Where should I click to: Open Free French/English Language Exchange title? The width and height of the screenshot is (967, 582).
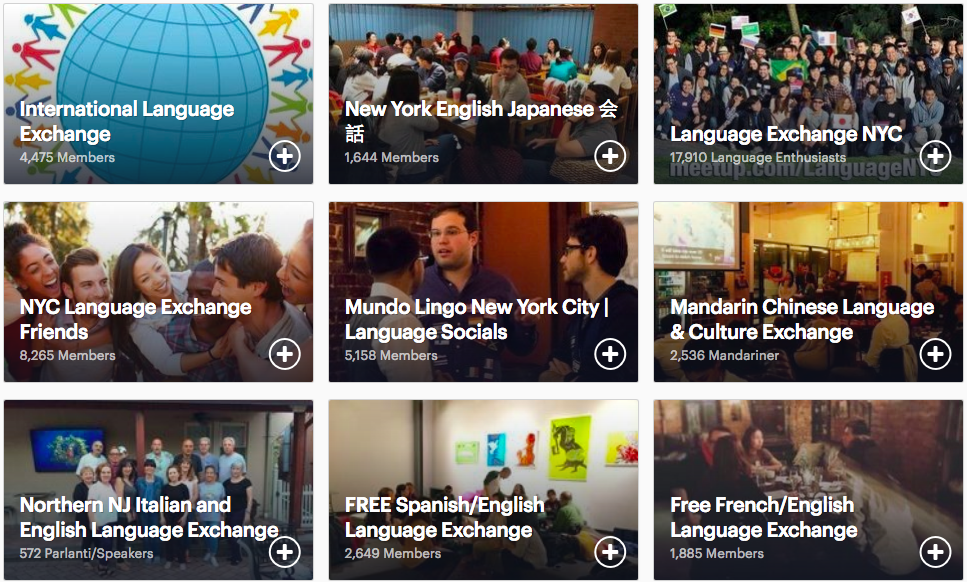pyautogui.click(x=763, y=517)
